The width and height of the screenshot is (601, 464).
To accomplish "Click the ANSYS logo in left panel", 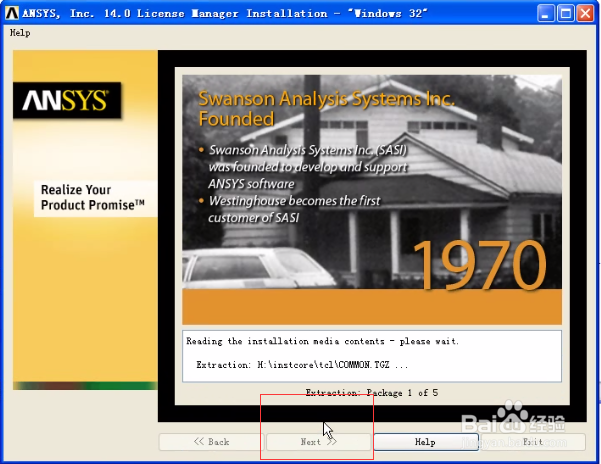I will (67, 100).
